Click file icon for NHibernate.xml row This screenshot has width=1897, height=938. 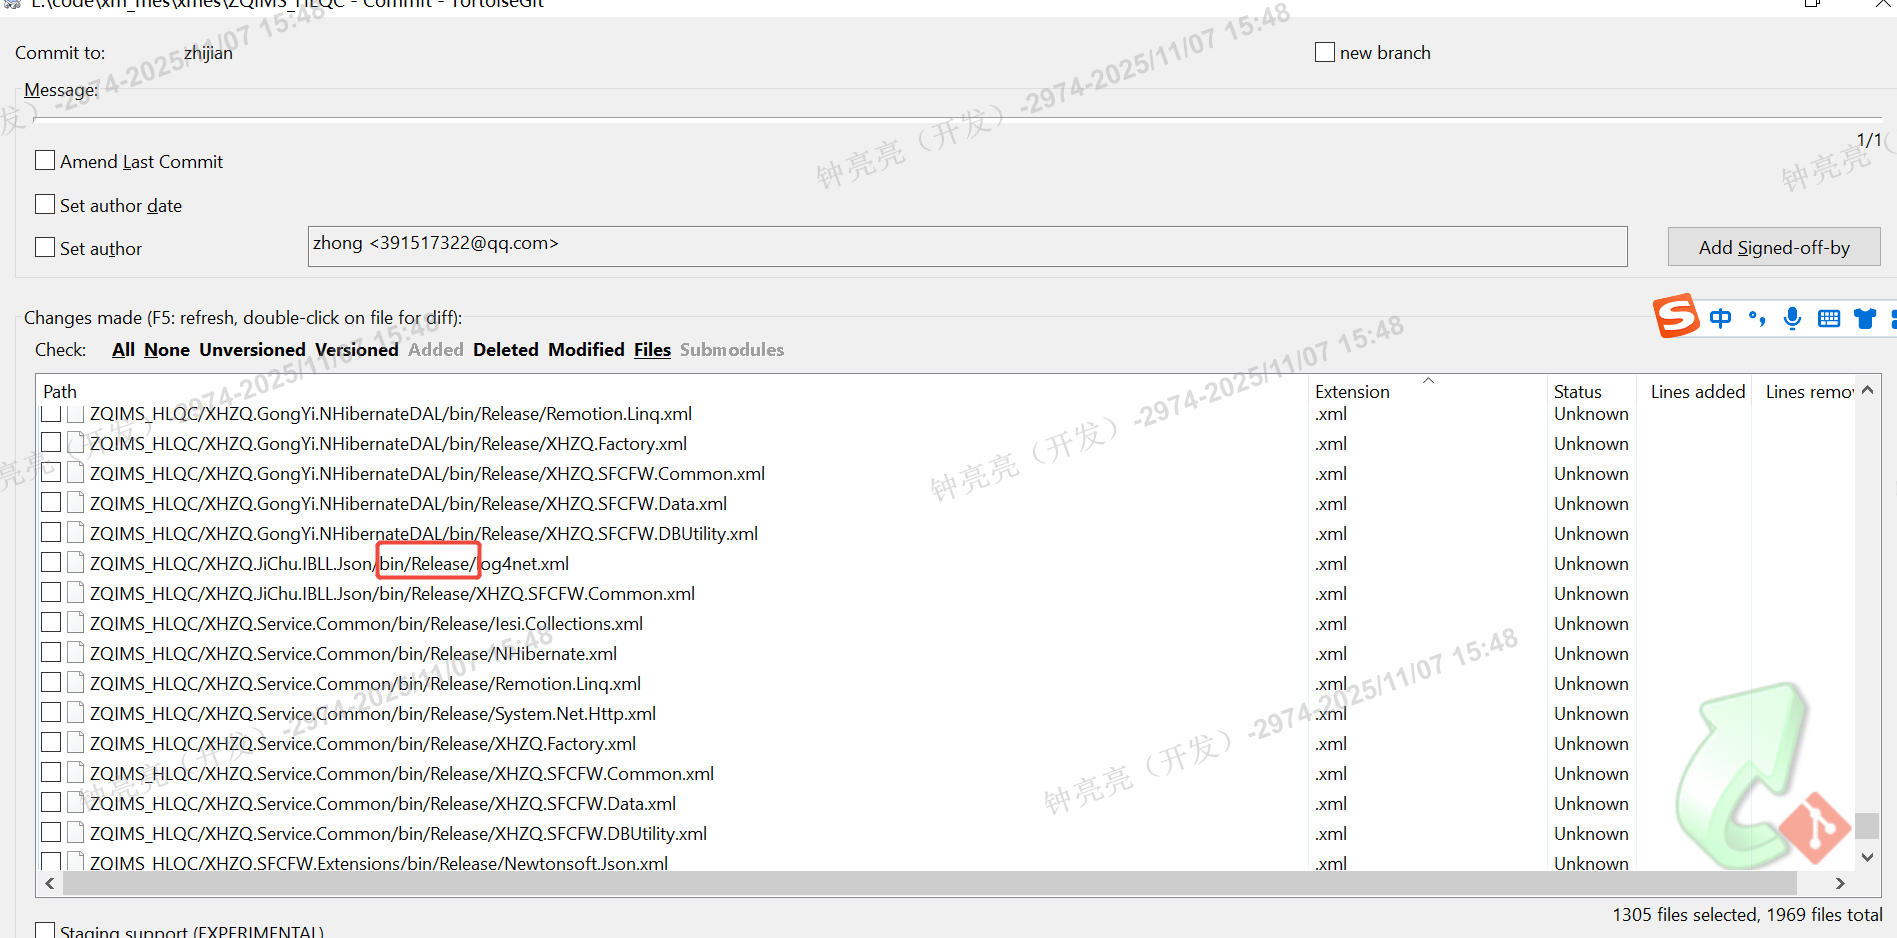pos(76,653)
